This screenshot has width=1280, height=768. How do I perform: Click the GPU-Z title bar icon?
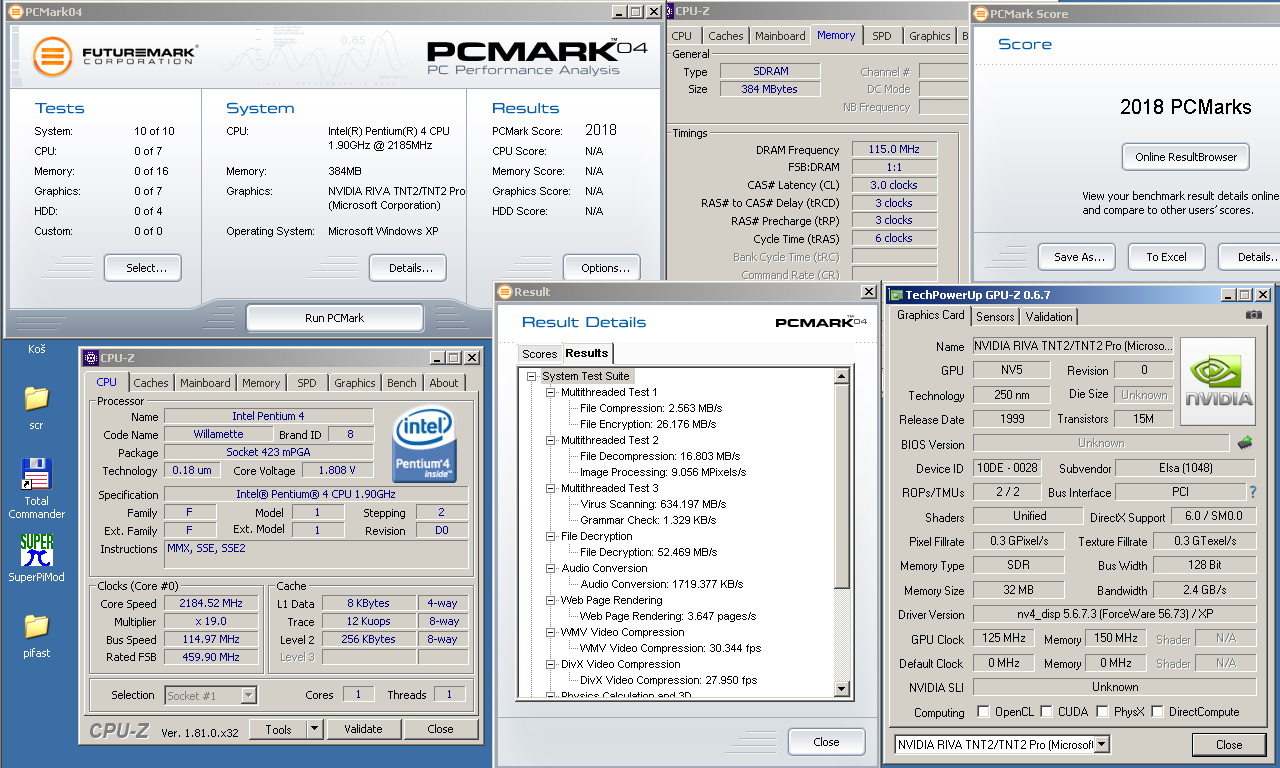[x=896, y=295]
